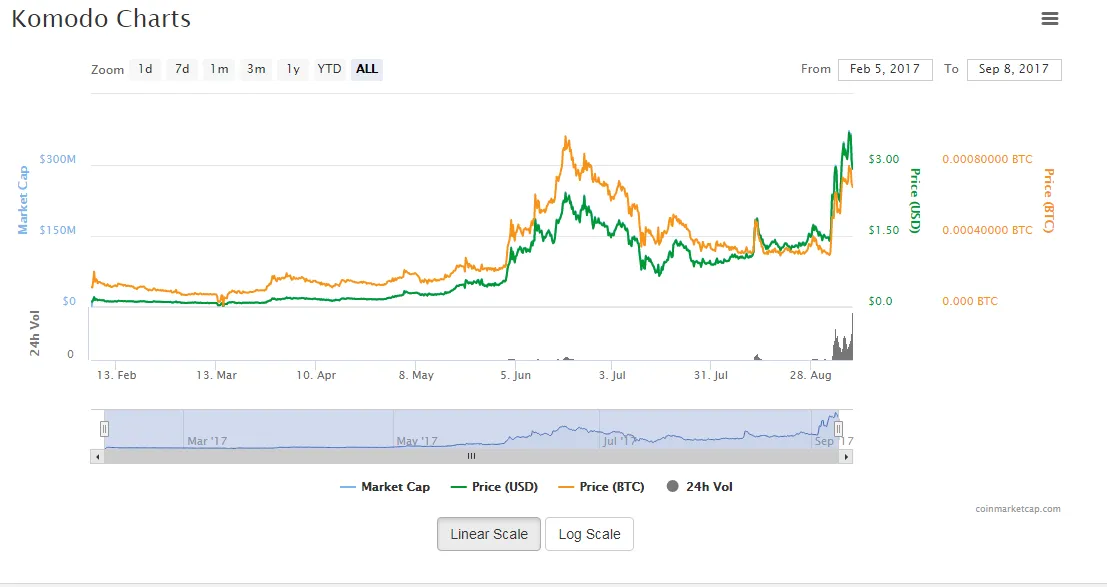The width and height of the screenshot is (1107, 587).
Task: Grab the left navigator range handle
Action: tap(104, 429)
